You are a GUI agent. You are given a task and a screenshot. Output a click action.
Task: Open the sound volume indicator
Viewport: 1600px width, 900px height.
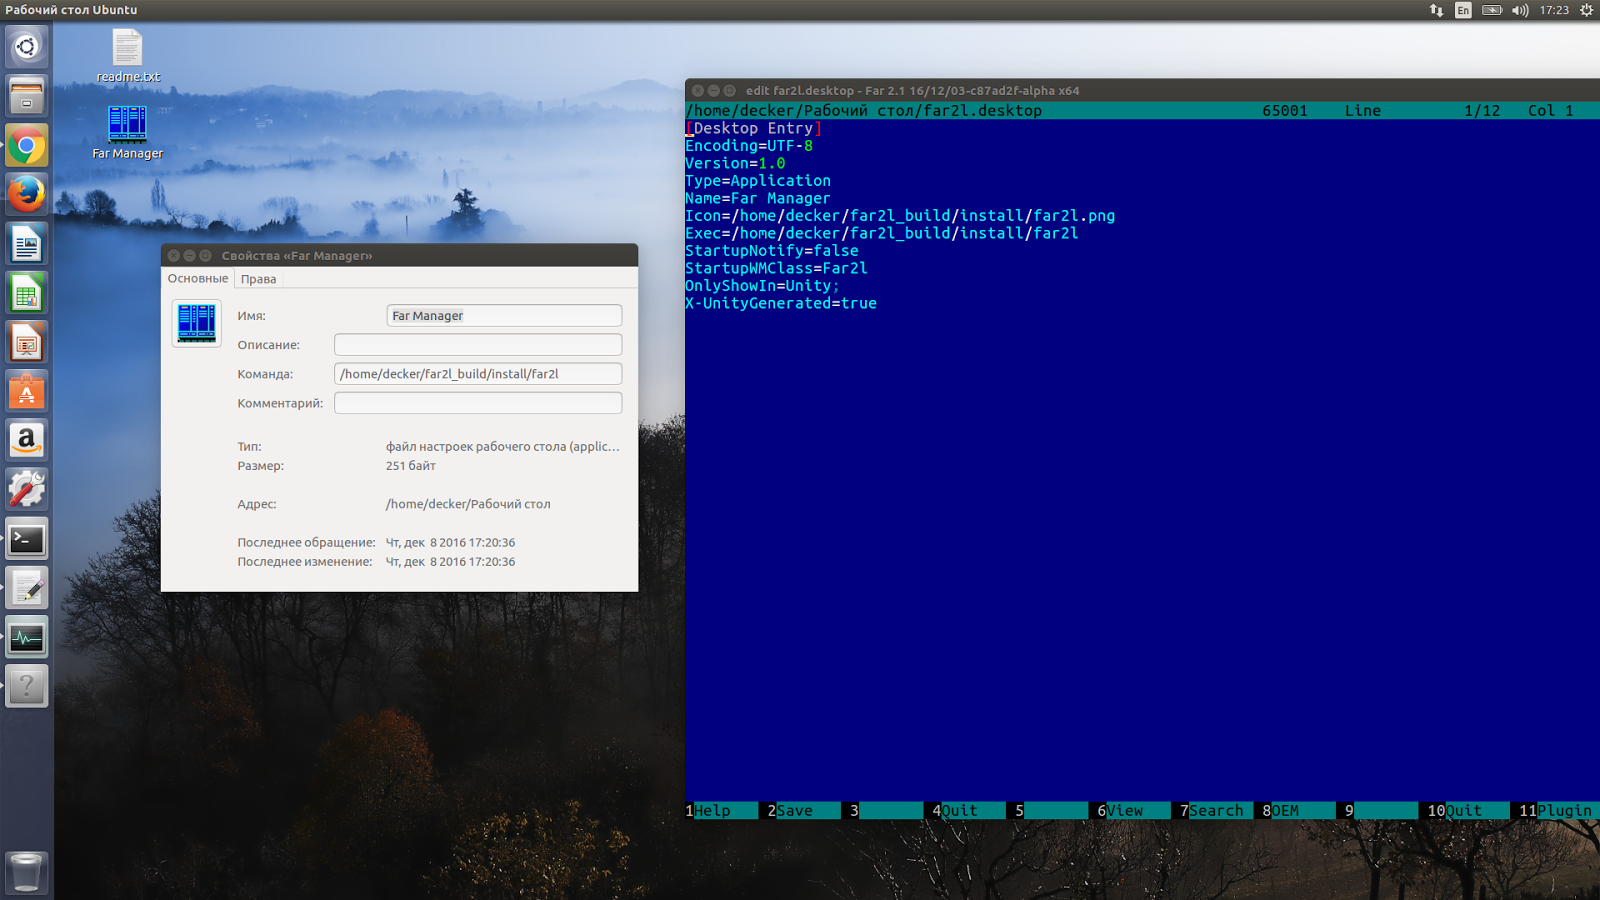[1520, 10]
